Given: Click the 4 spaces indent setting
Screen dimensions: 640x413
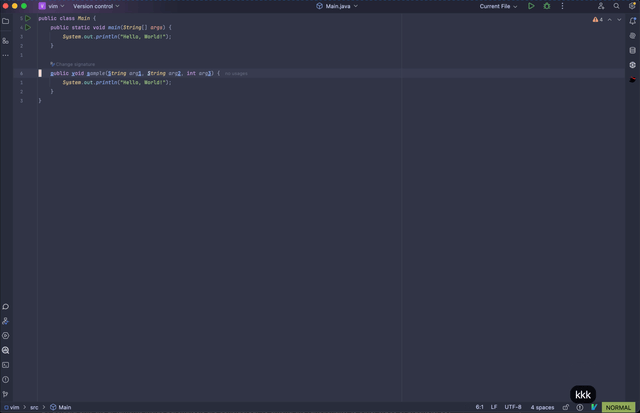Looking at the screenshot, I should (x=542, y=407).
